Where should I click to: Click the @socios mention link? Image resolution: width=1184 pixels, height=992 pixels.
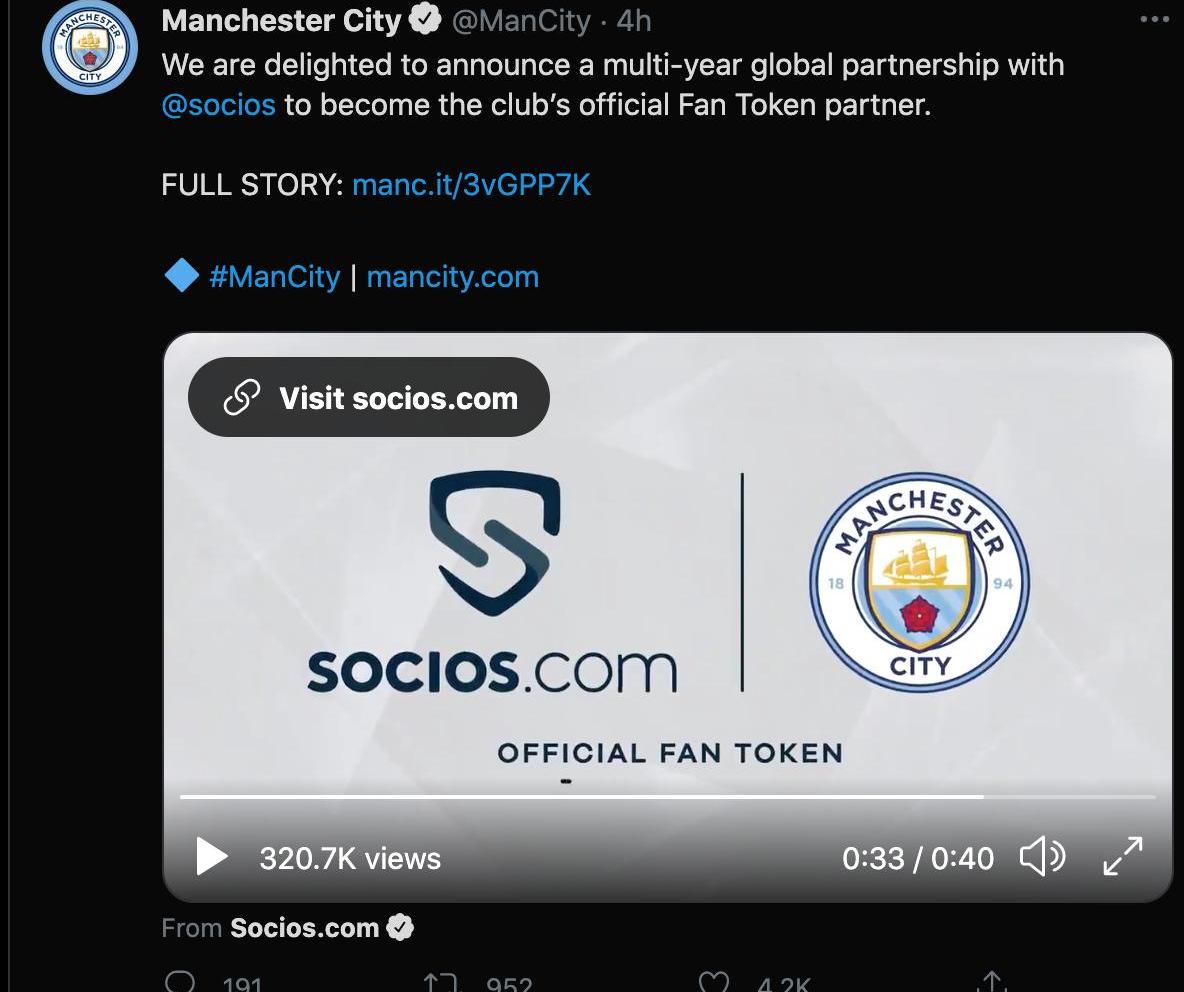point(218,105)
